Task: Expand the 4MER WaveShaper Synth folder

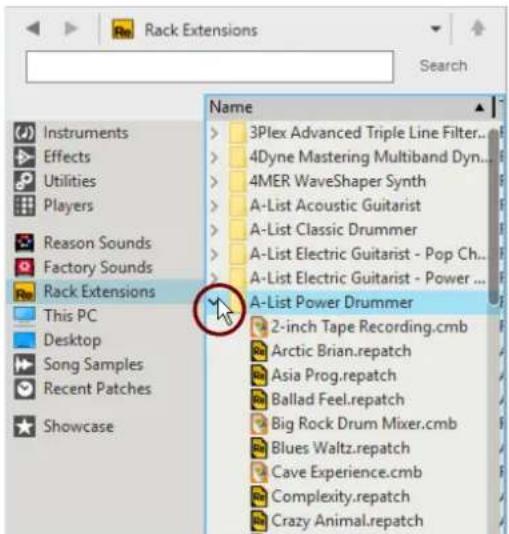Action: point(214,182)
